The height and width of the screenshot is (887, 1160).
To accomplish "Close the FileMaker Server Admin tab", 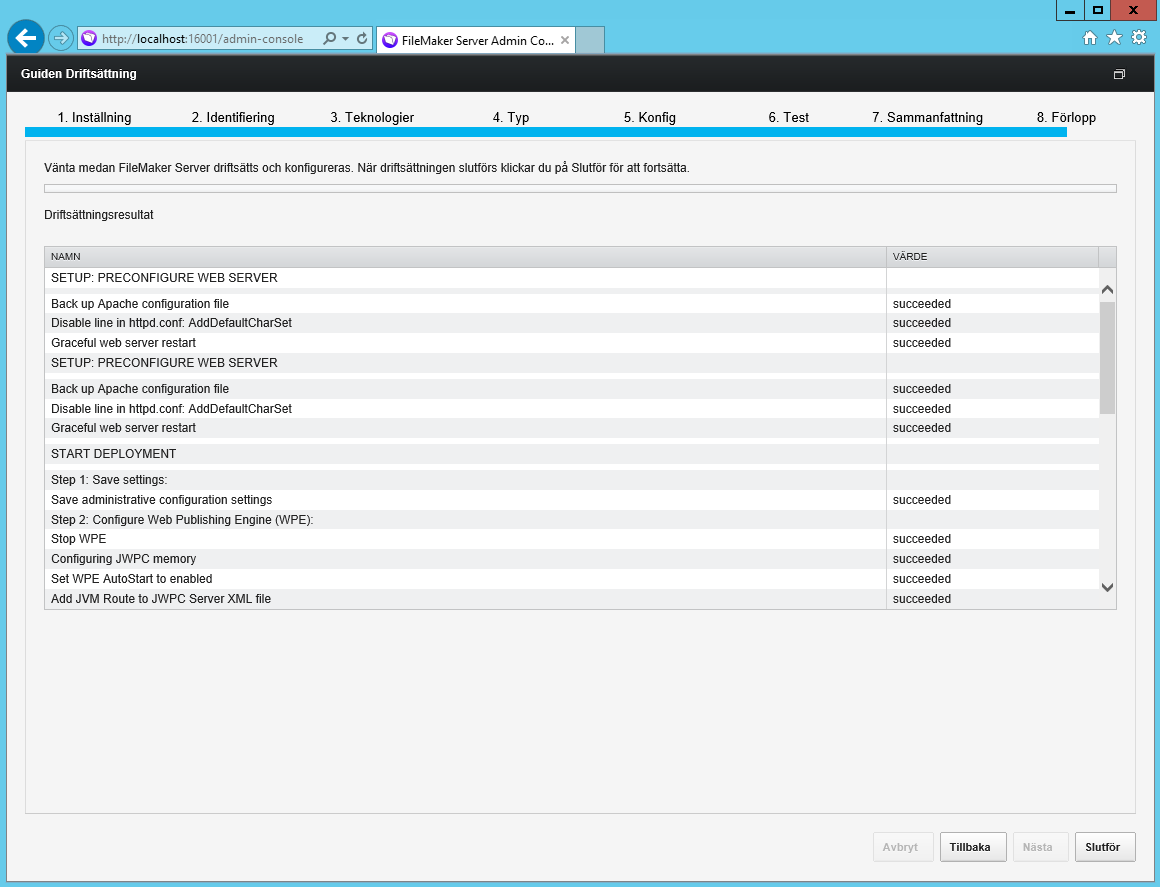I will (x=565, y=40).
